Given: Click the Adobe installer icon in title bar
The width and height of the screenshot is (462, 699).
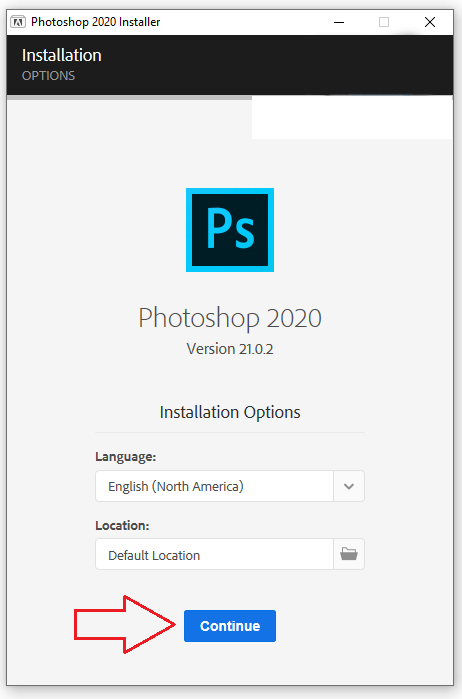Looking at the screenshot, I should (18, 21).
